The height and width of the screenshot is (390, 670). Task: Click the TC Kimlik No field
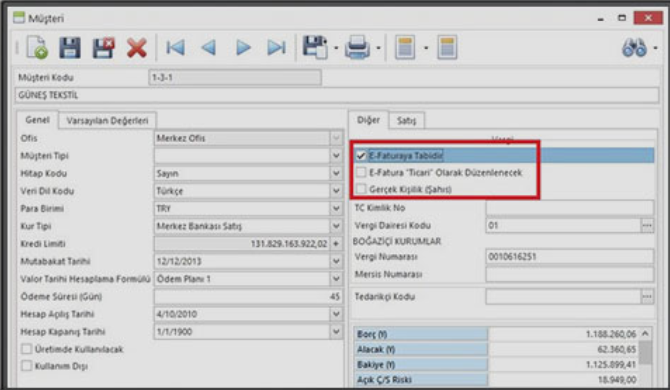(570, 208)
